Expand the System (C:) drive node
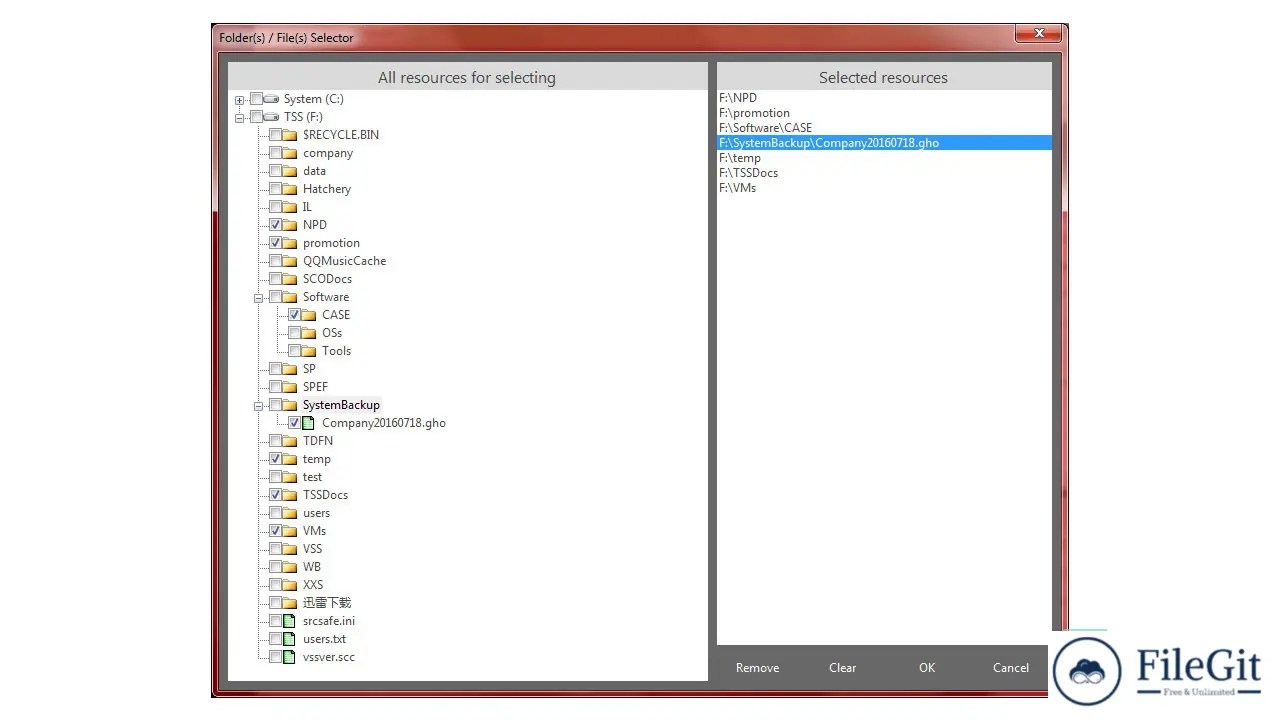 (239, 100)
